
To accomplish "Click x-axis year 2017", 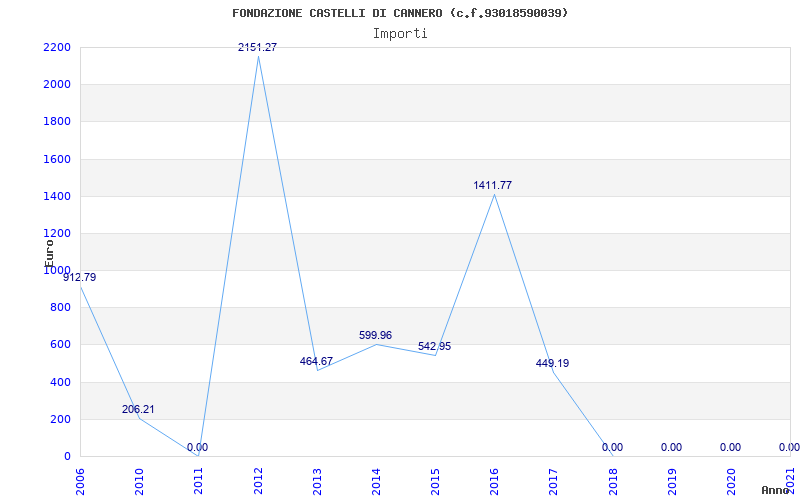I will 554,482.
